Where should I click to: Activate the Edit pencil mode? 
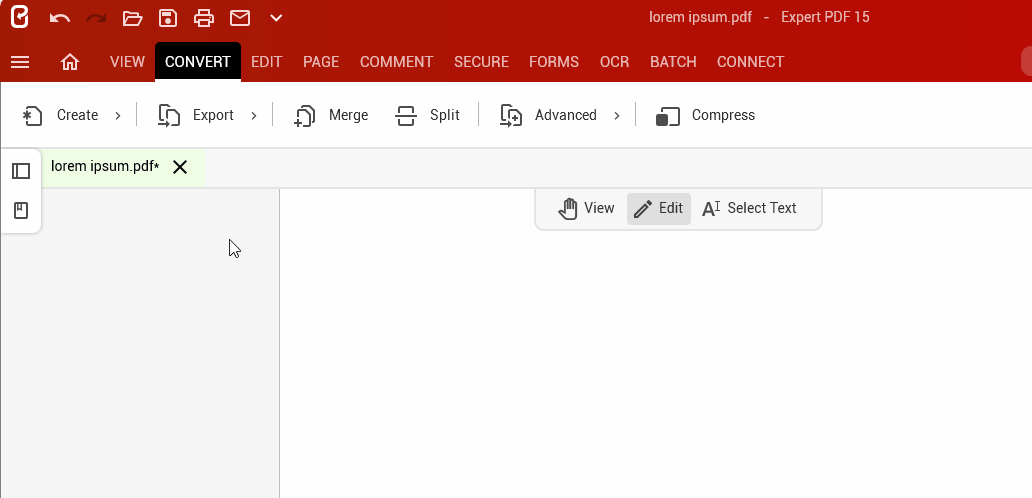coord(659,209)
